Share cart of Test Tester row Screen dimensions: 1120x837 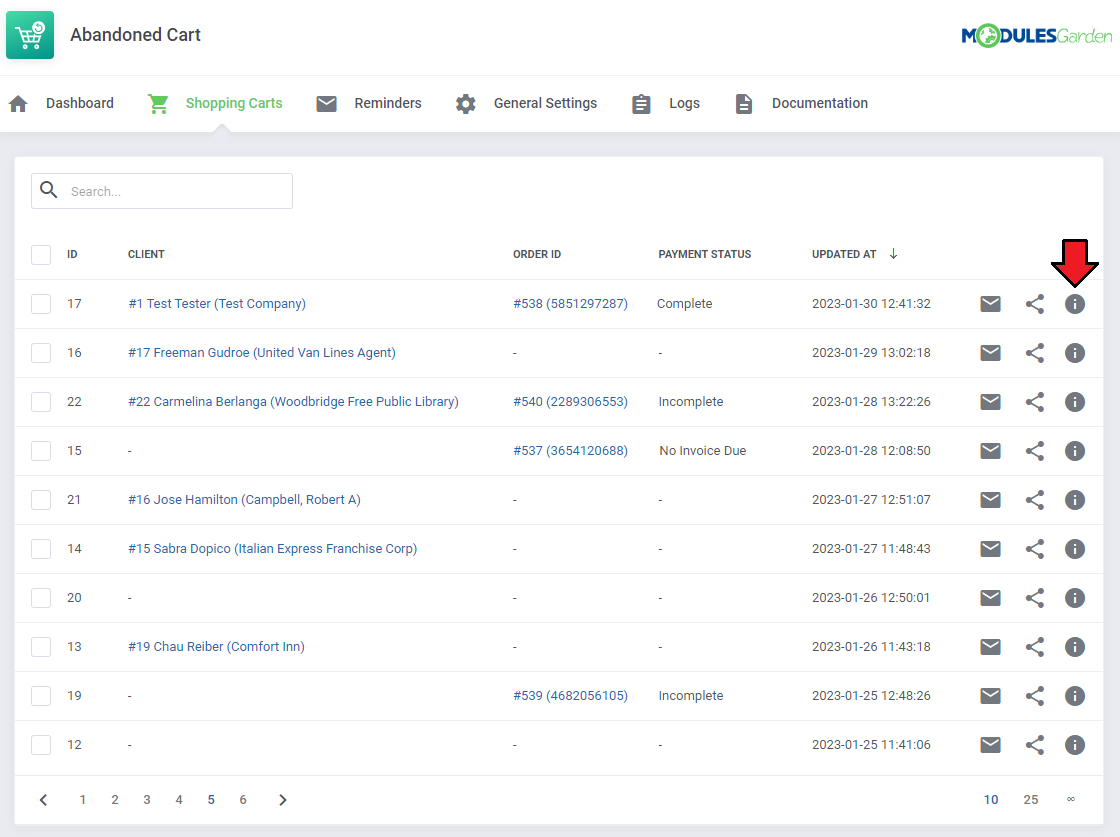pos(1035,304)
